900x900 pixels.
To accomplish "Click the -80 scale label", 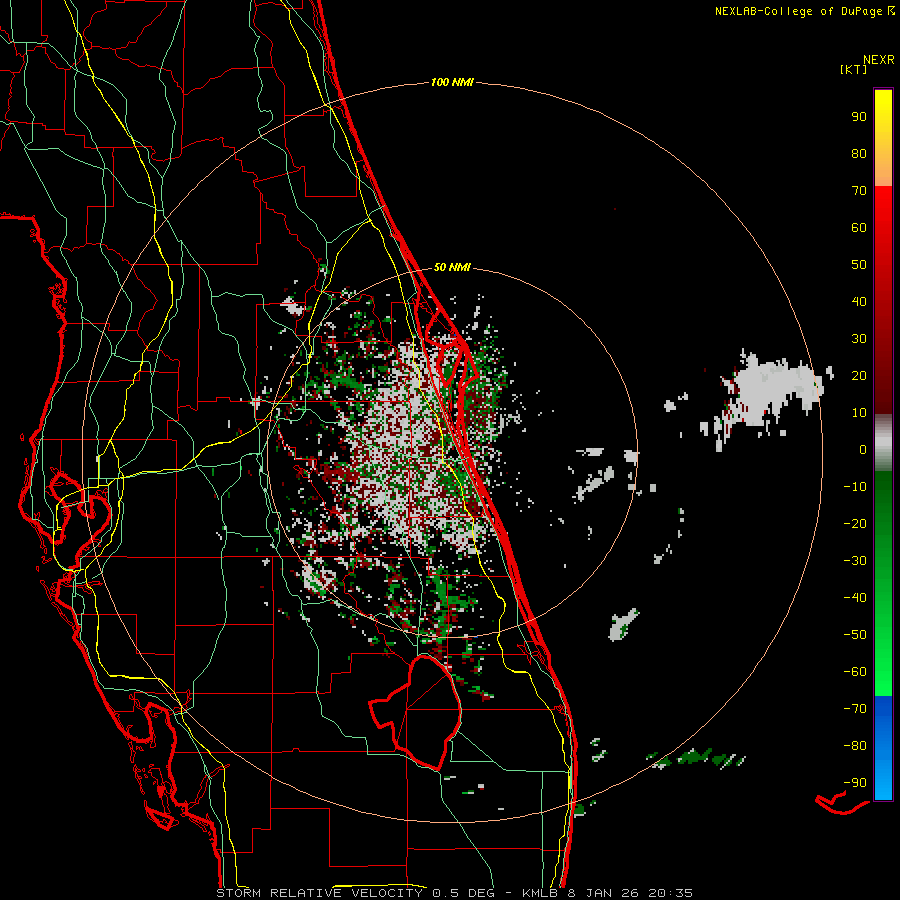I will click(855, 746).
